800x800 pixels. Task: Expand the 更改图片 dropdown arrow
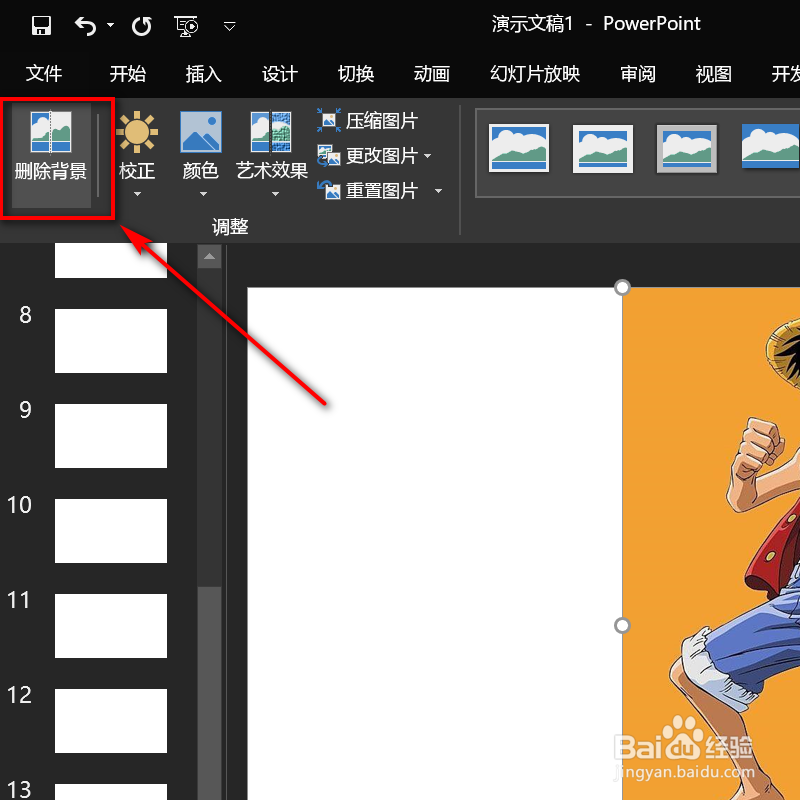428,156
